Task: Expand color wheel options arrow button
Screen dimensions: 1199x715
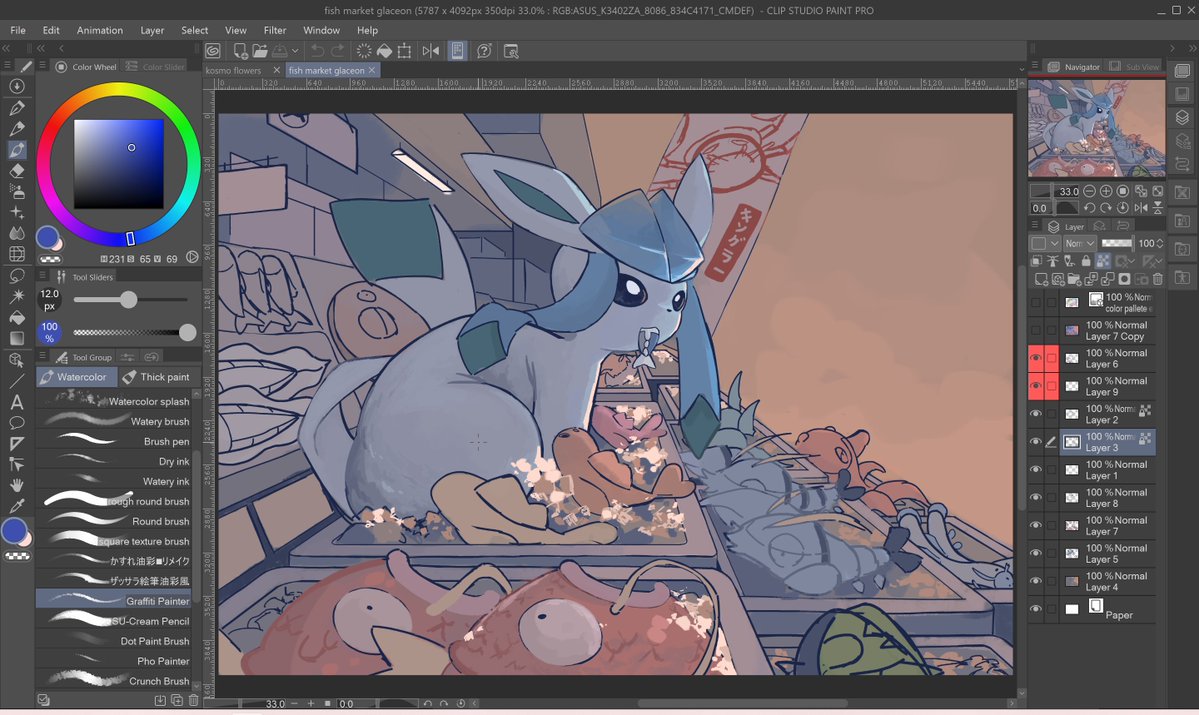Action: tap(193, 258)
